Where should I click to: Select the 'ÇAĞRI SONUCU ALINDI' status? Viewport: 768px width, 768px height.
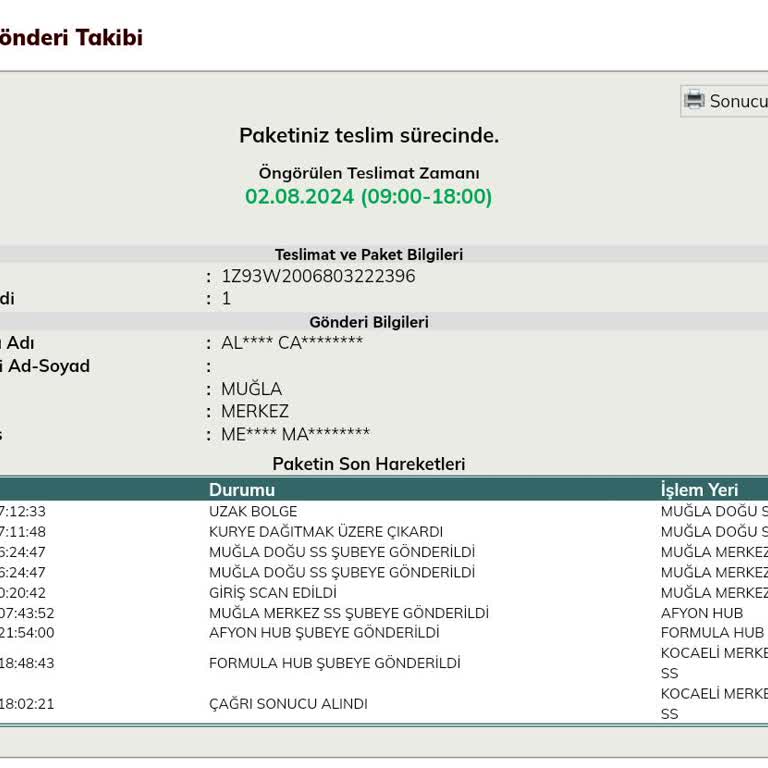(288, 704)
